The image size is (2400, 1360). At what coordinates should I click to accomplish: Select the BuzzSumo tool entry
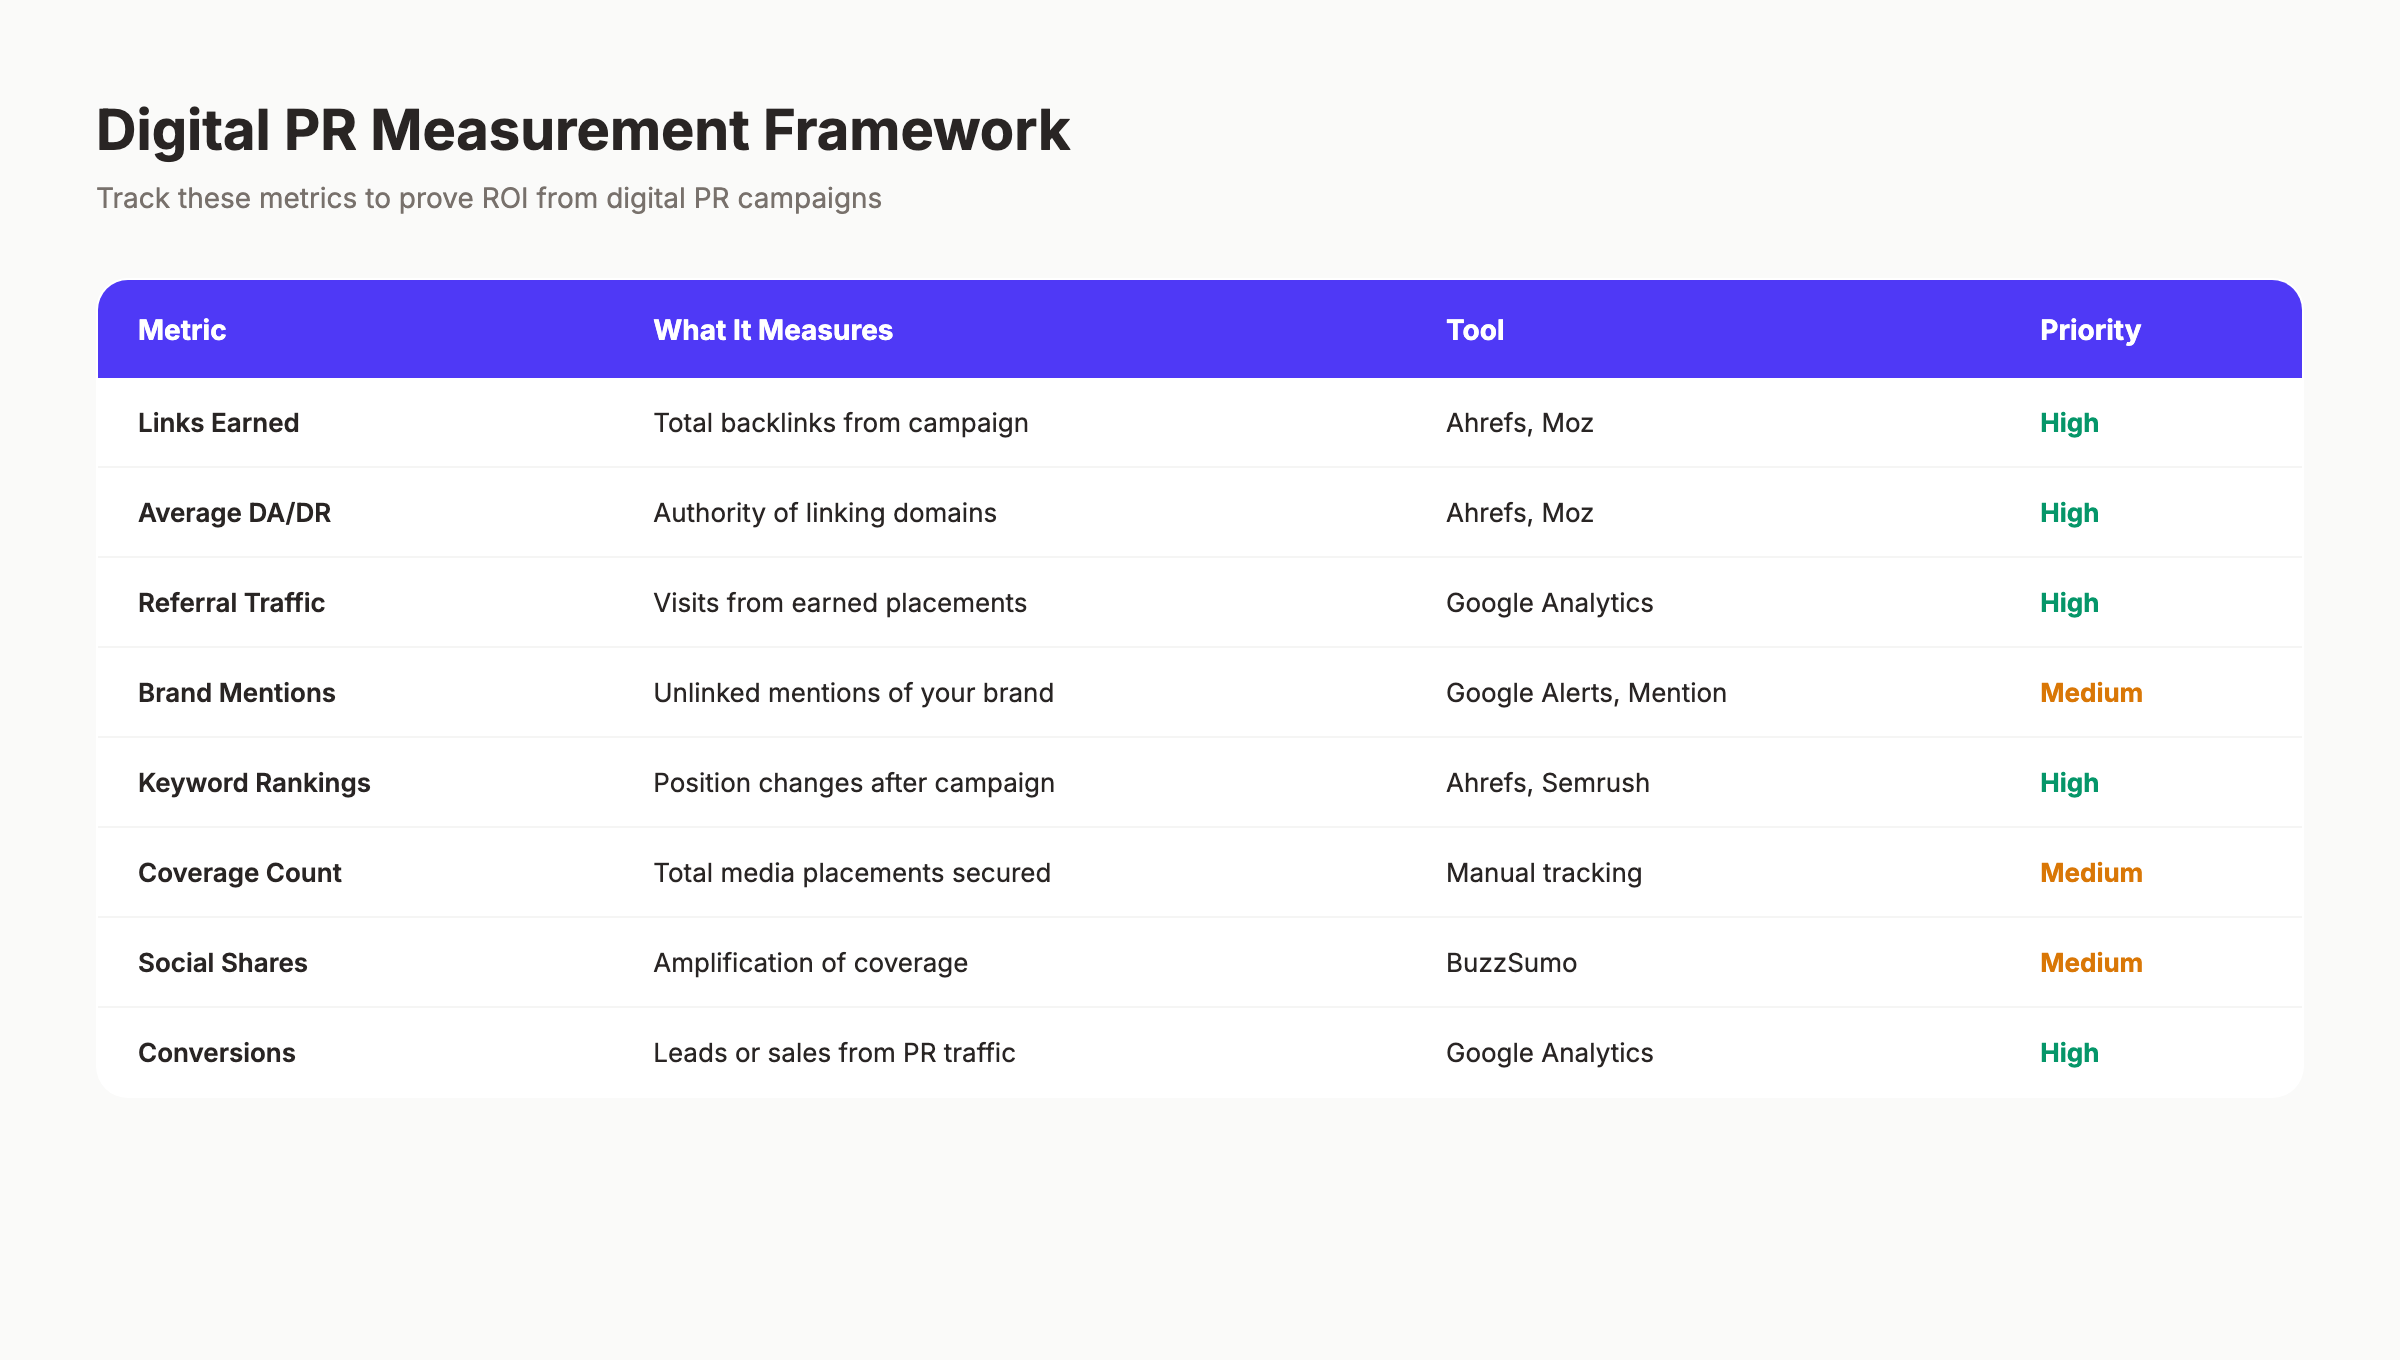(1510, 962)
